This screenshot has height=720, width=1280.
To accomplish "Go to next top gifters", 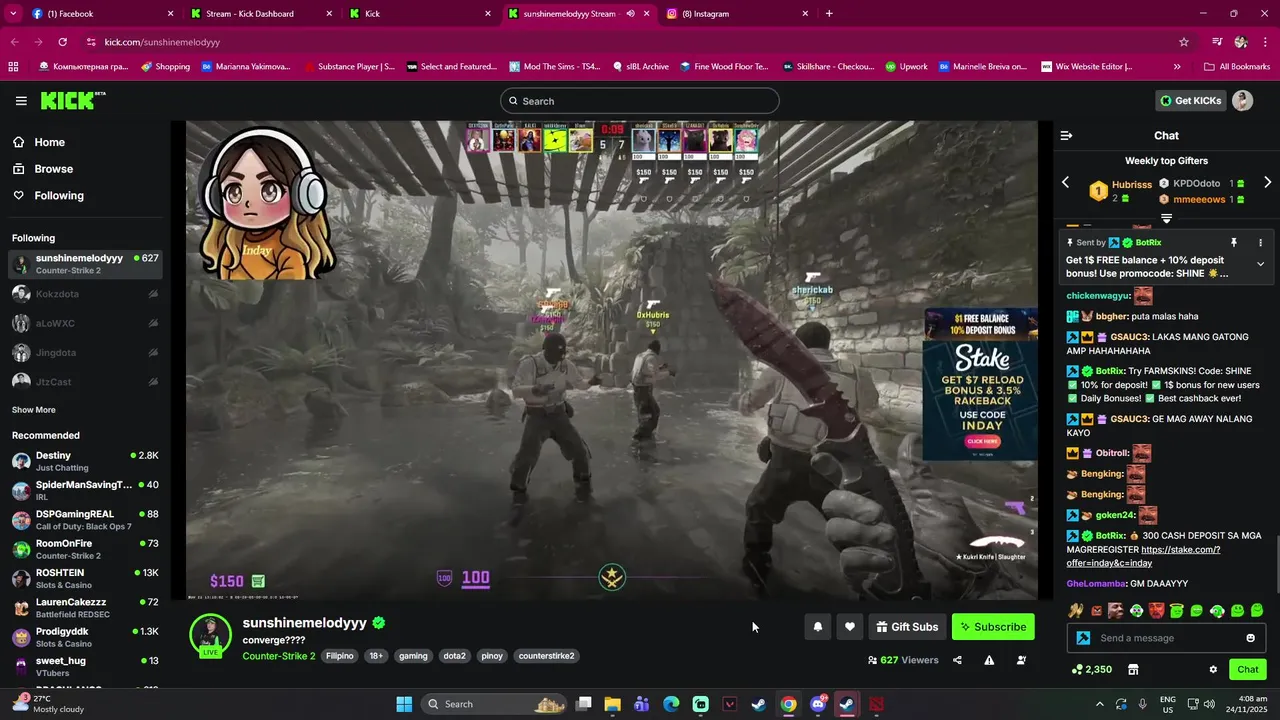I will pos(1267,183).
